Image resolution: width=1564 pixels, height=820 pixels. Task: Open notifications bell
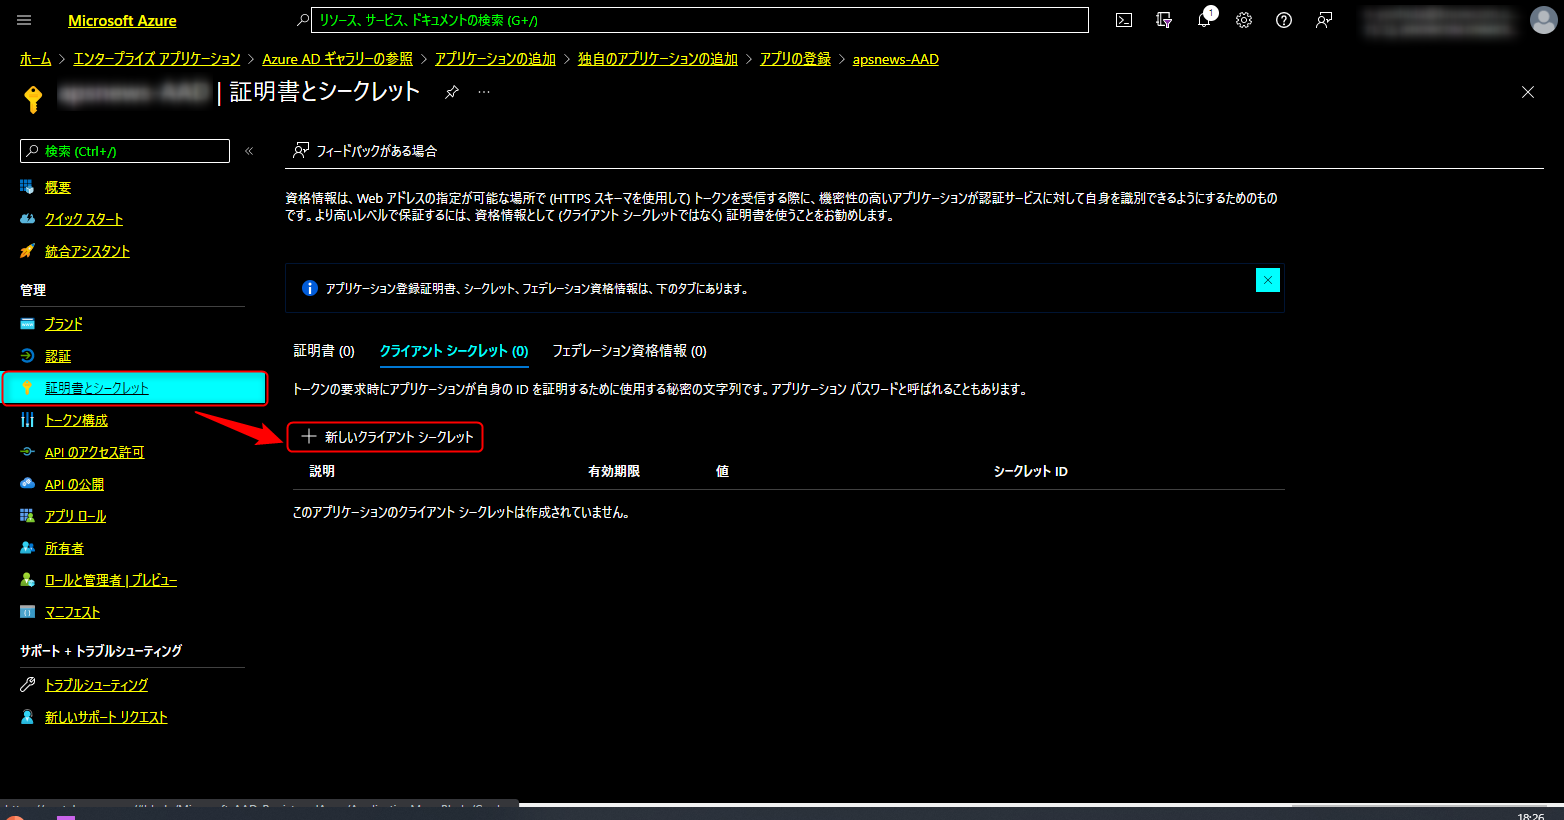(x=1204, y=20)
